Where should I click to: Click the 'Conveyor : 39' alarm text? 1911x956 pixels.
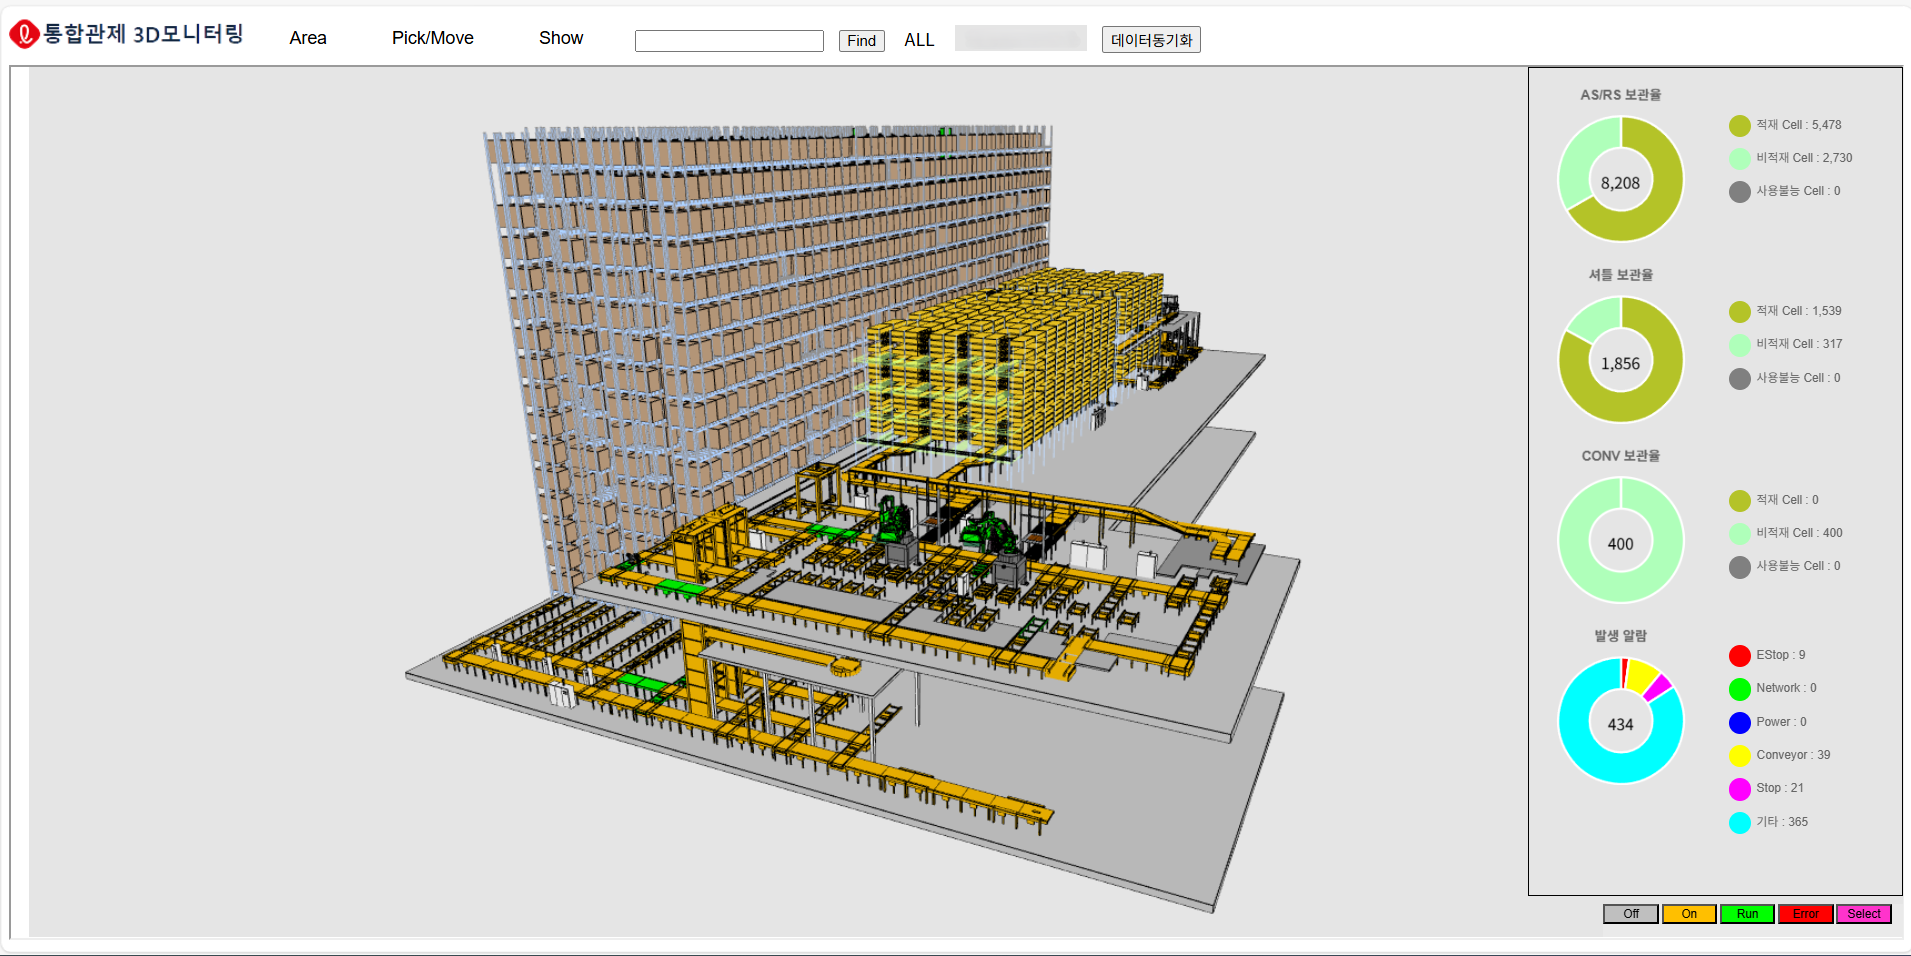(1793, 755)
